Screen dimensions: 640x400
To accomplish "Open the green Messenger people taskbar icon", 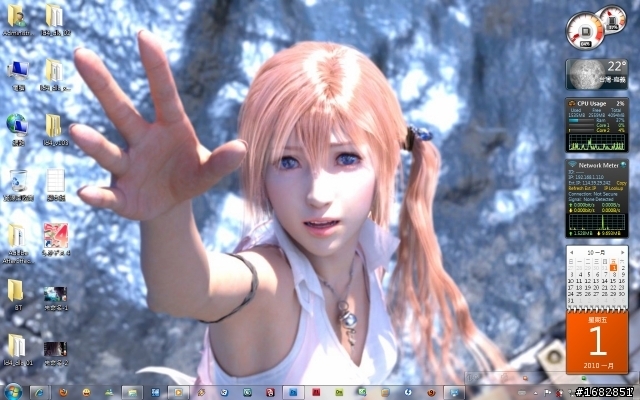I will (109, 392).
